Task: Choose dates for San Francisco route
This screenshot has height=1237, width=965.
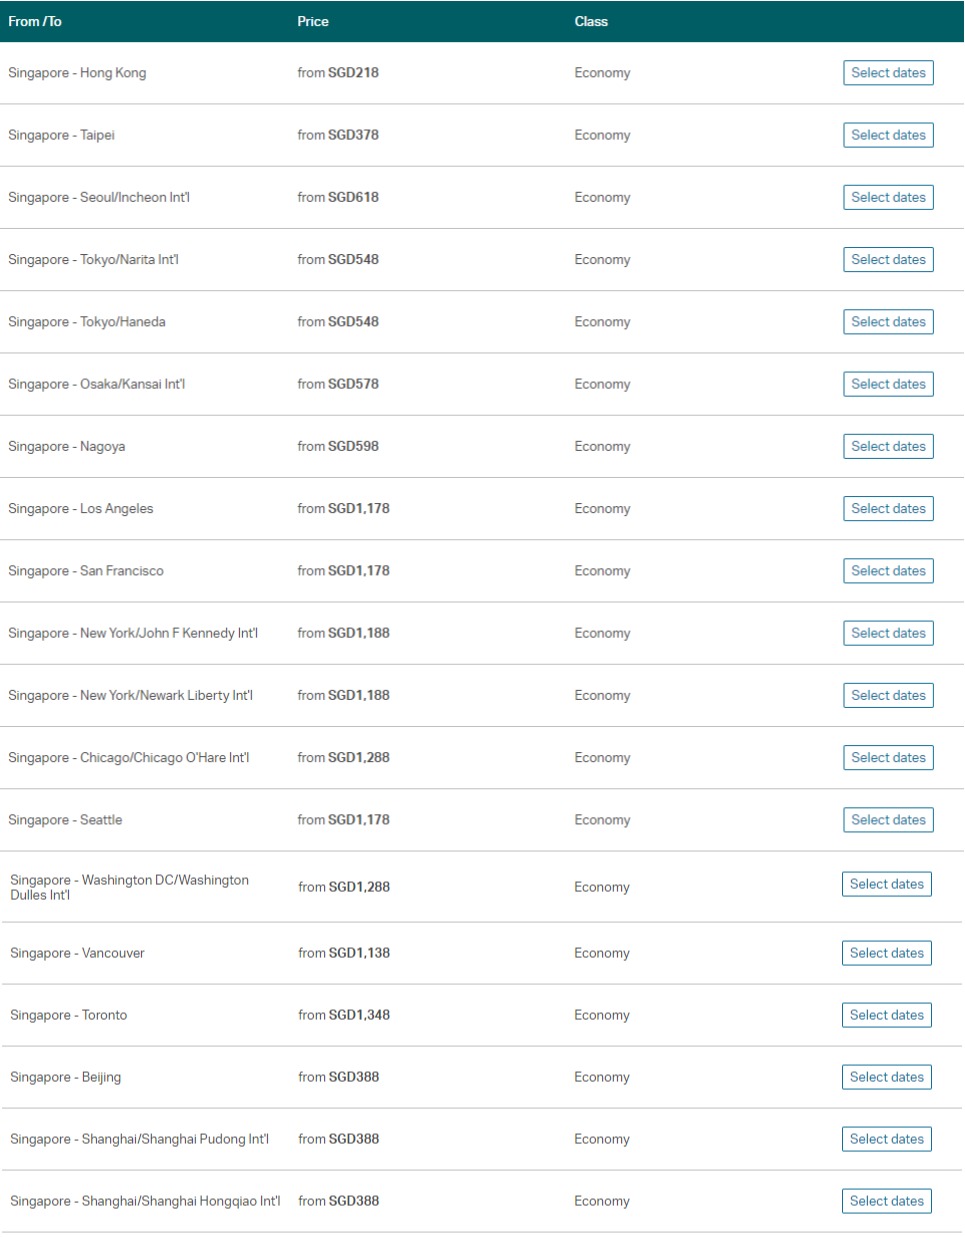Action: coord(888,571)
